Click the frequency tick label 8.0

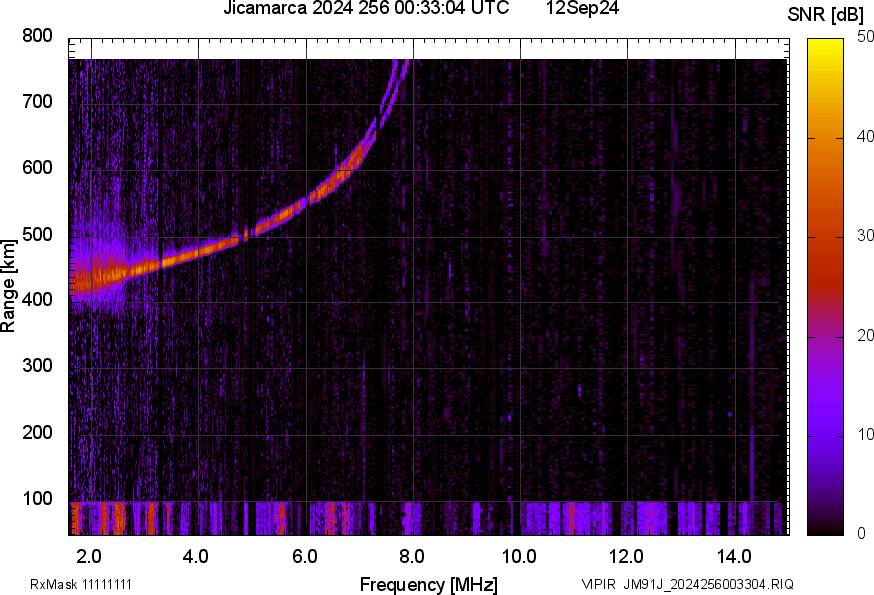point(411,557)
